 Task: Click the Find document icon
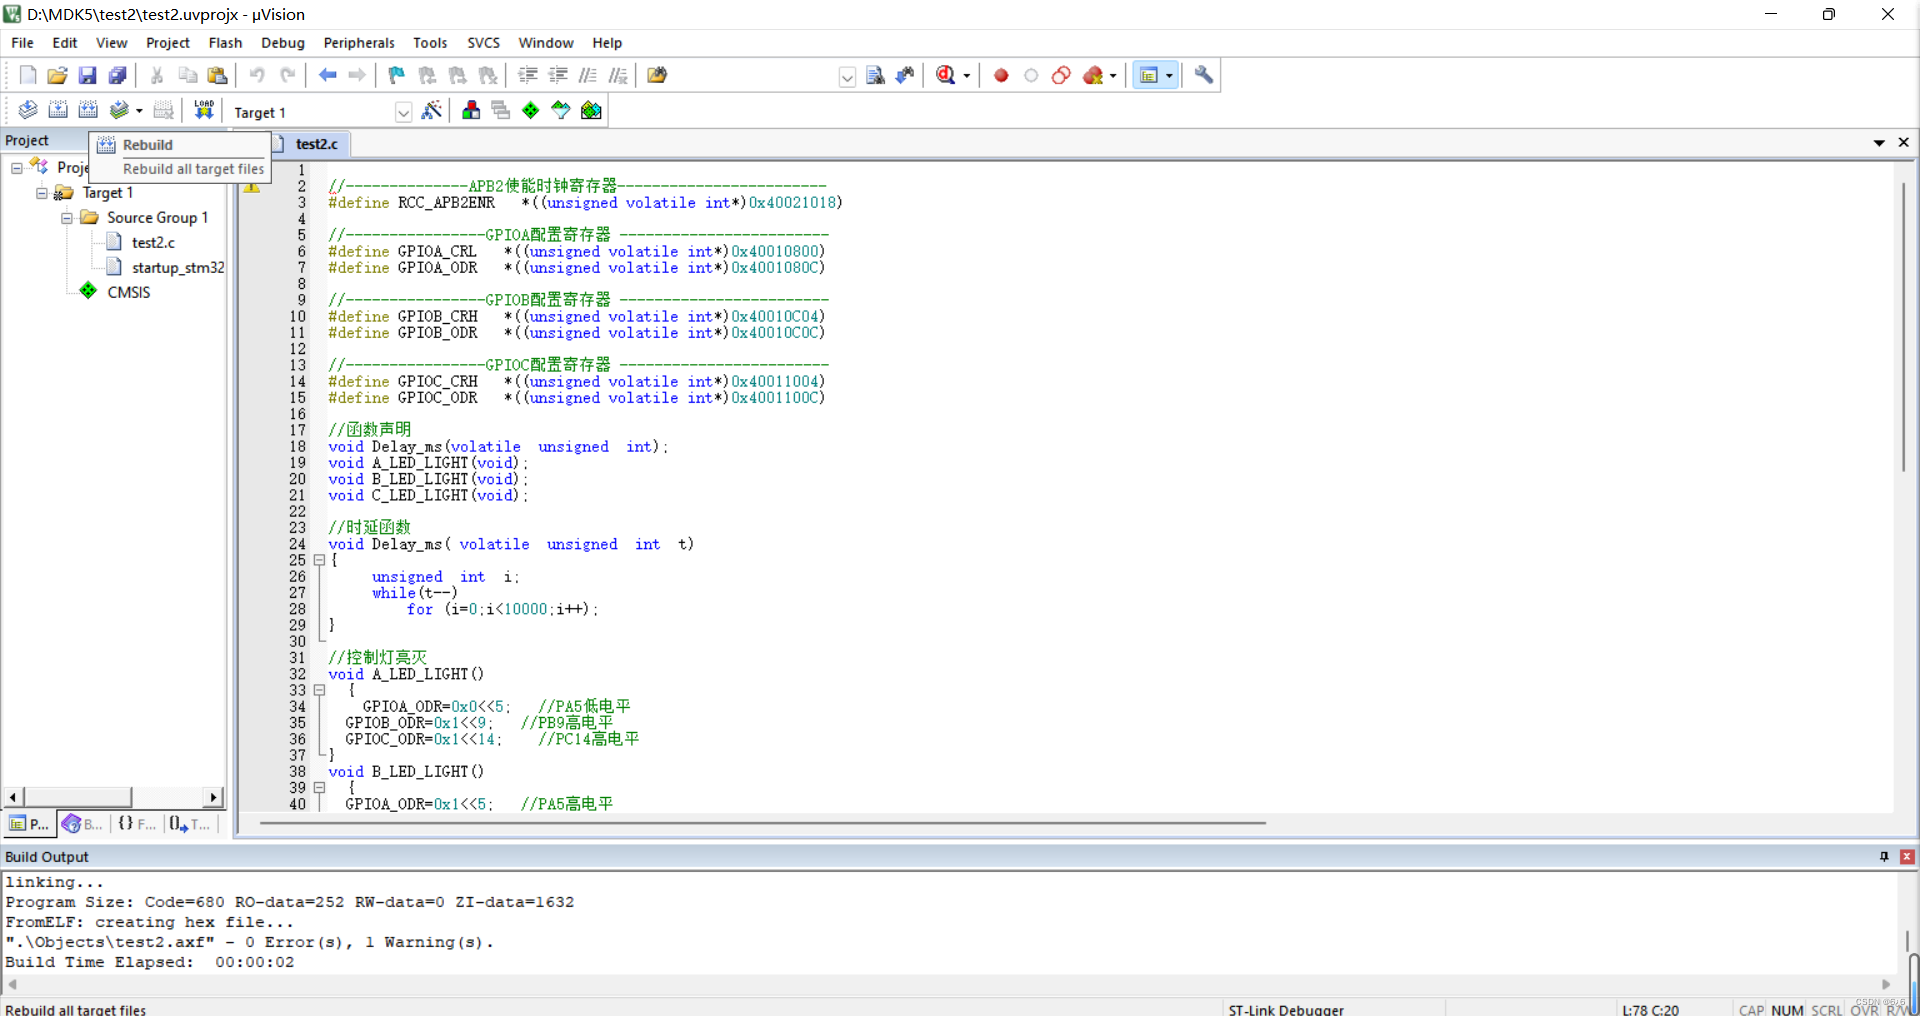[875, 75]
